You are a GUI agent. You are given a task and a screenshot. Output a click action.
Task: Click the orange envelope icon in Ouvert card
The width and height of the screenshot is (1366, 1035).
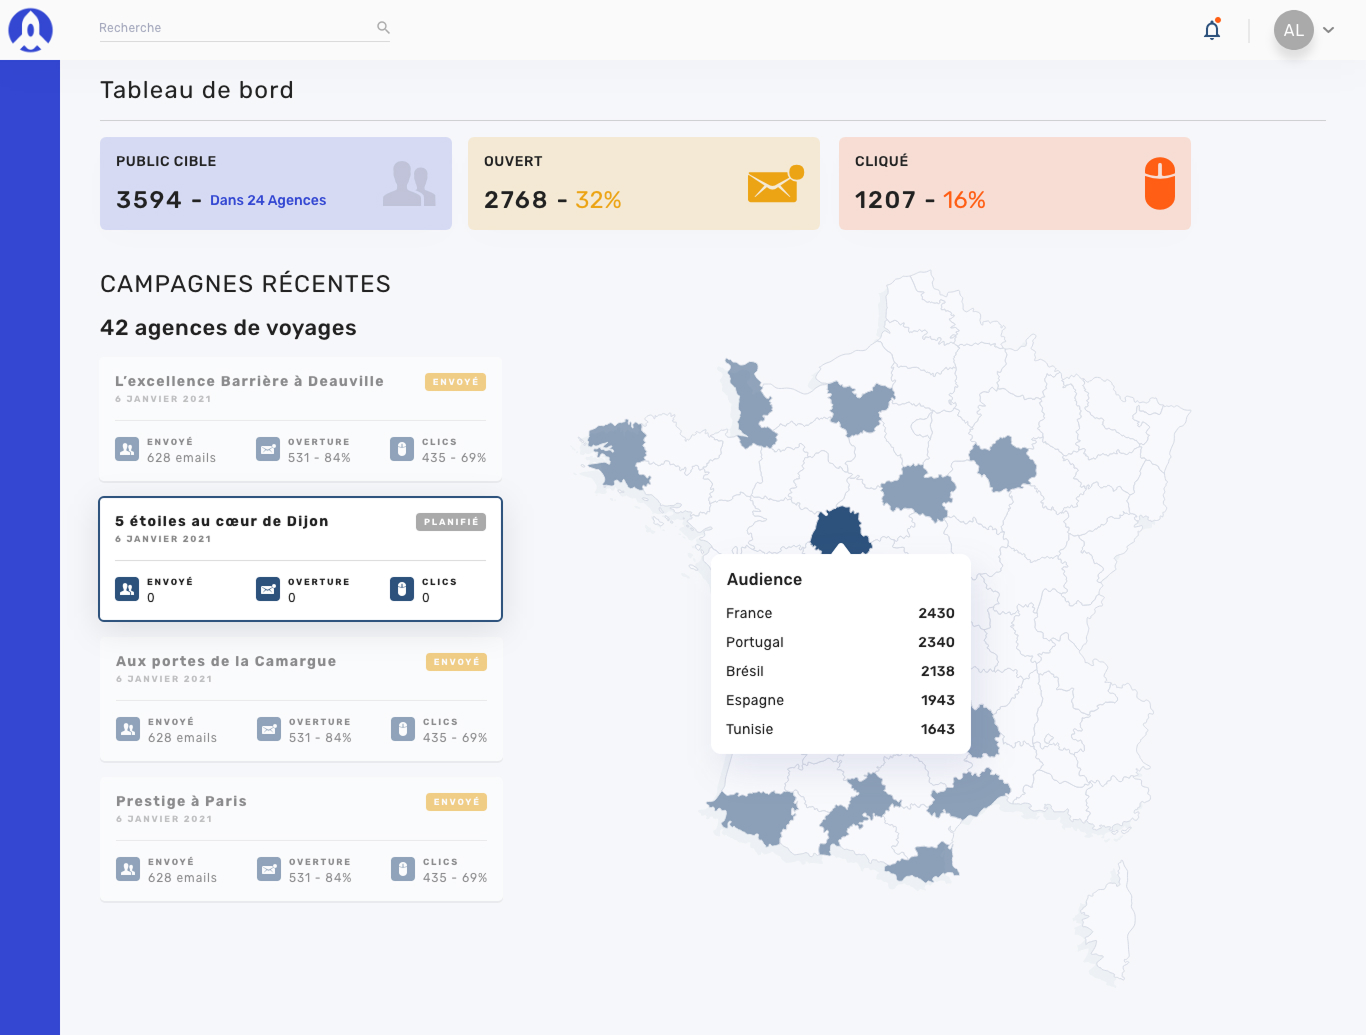coord(774,185)
